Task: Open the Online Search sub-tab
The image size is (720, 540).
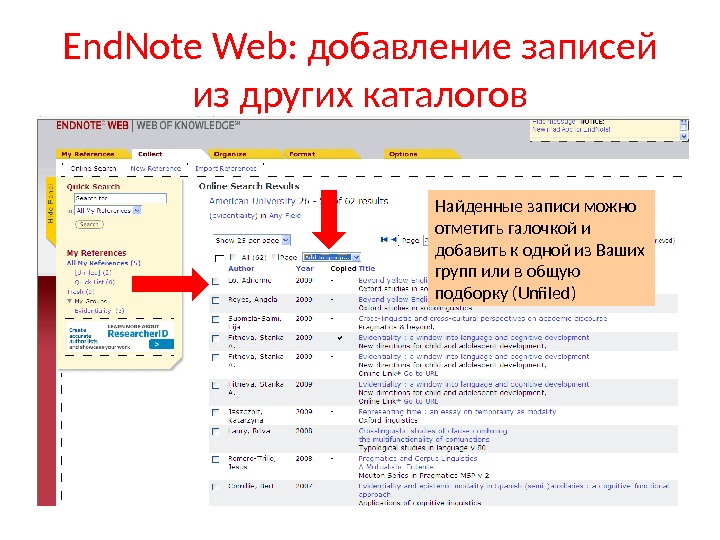Action: [93, 169]
